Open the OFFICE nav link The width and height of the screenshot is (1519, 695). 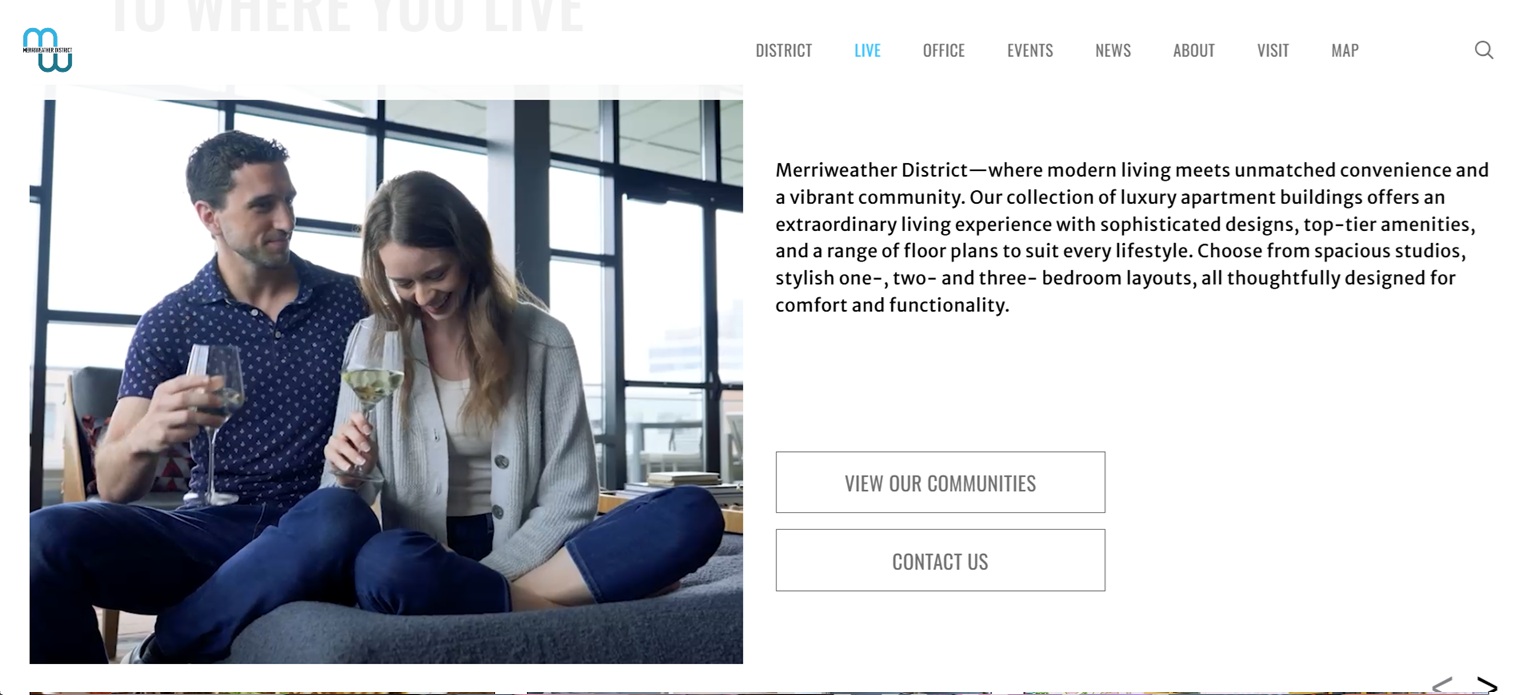pyautogui.click(x=944, y=50)
